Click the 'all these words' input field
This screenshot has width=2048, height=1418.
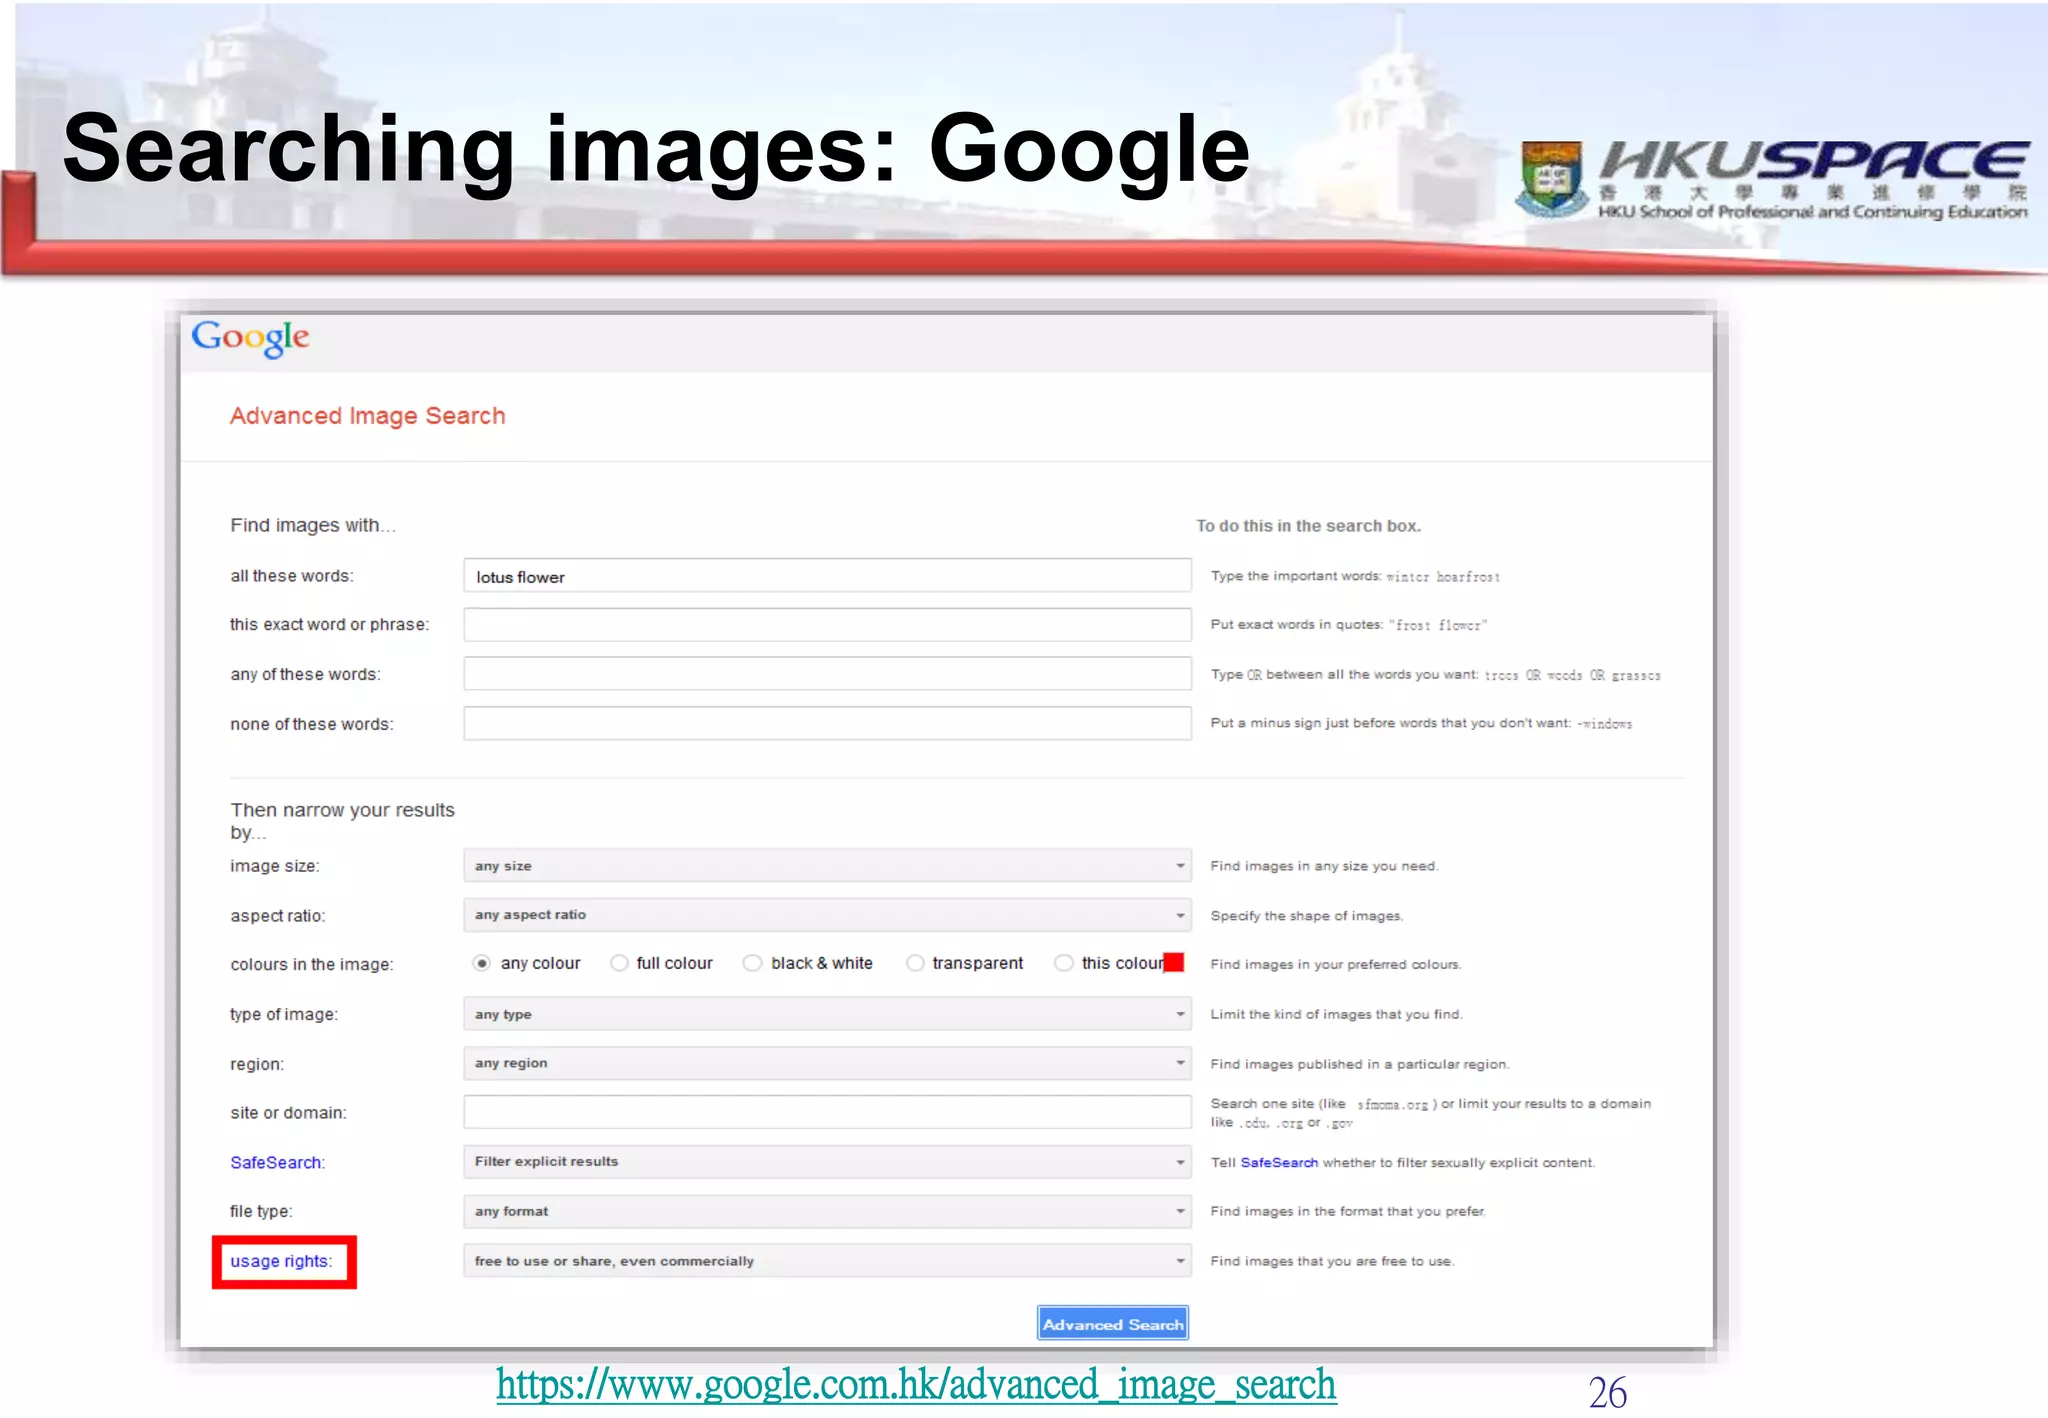tap(827, 576)
